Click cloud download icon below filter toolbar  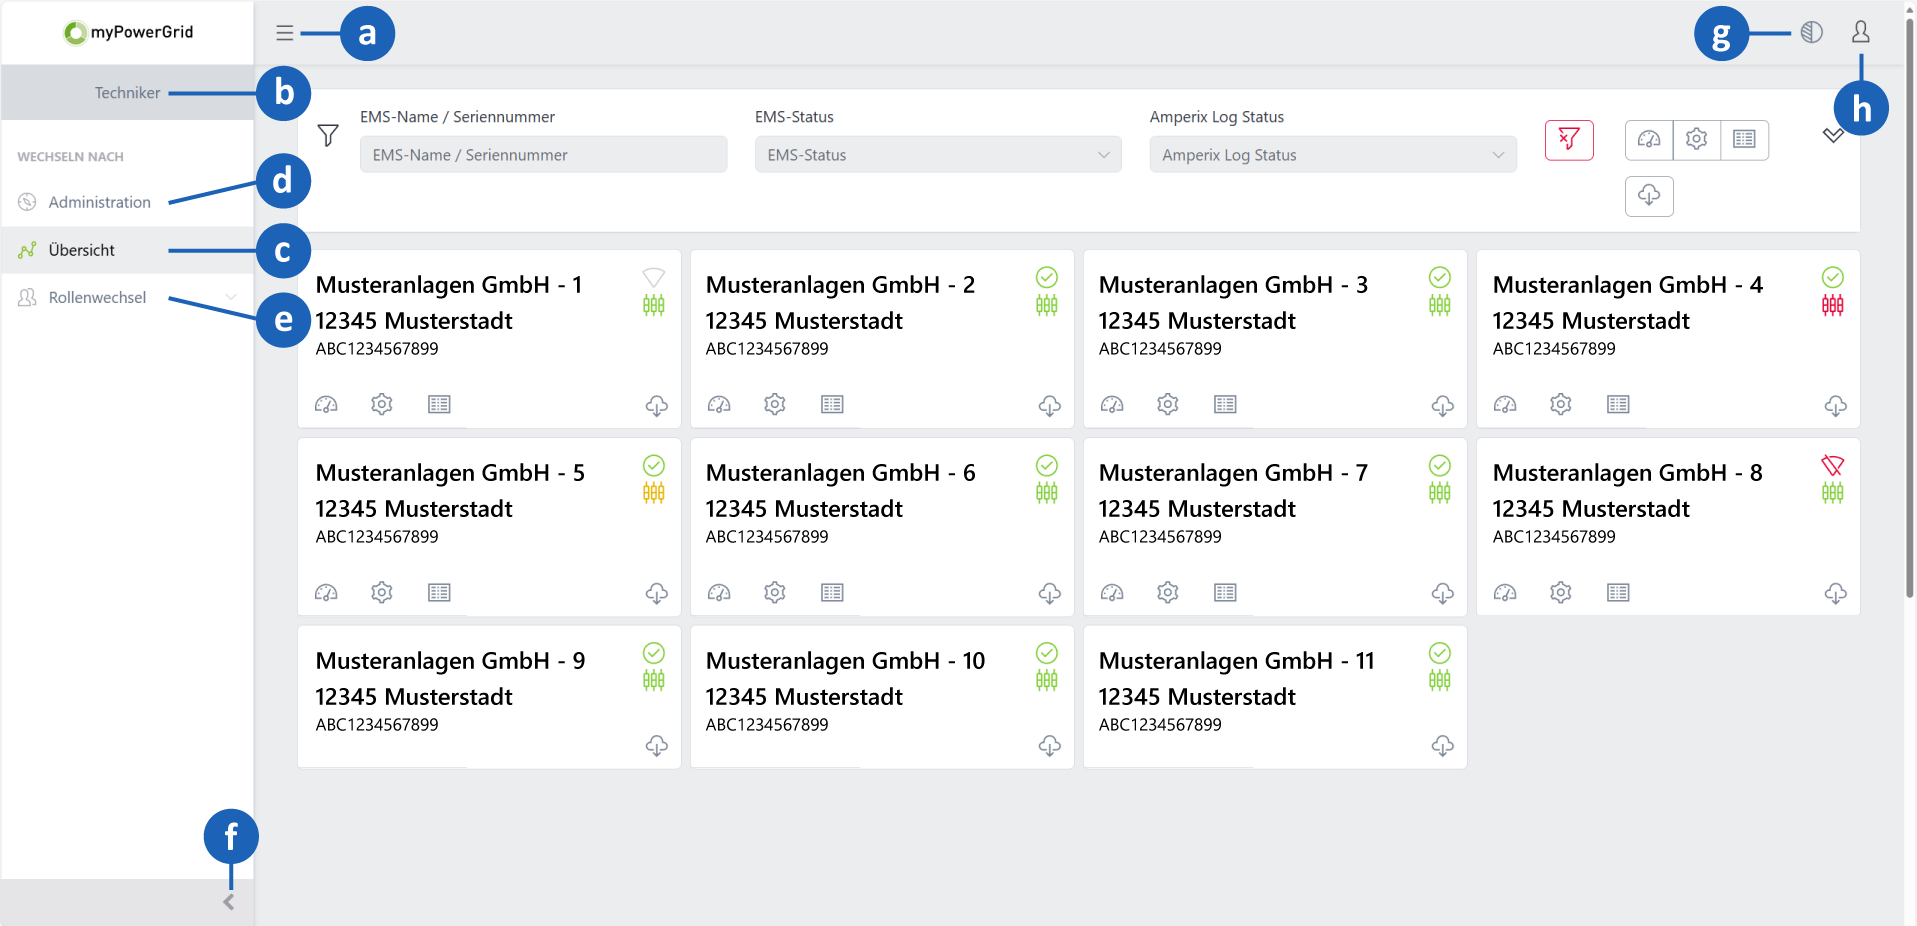click(x=1649, y=196)
